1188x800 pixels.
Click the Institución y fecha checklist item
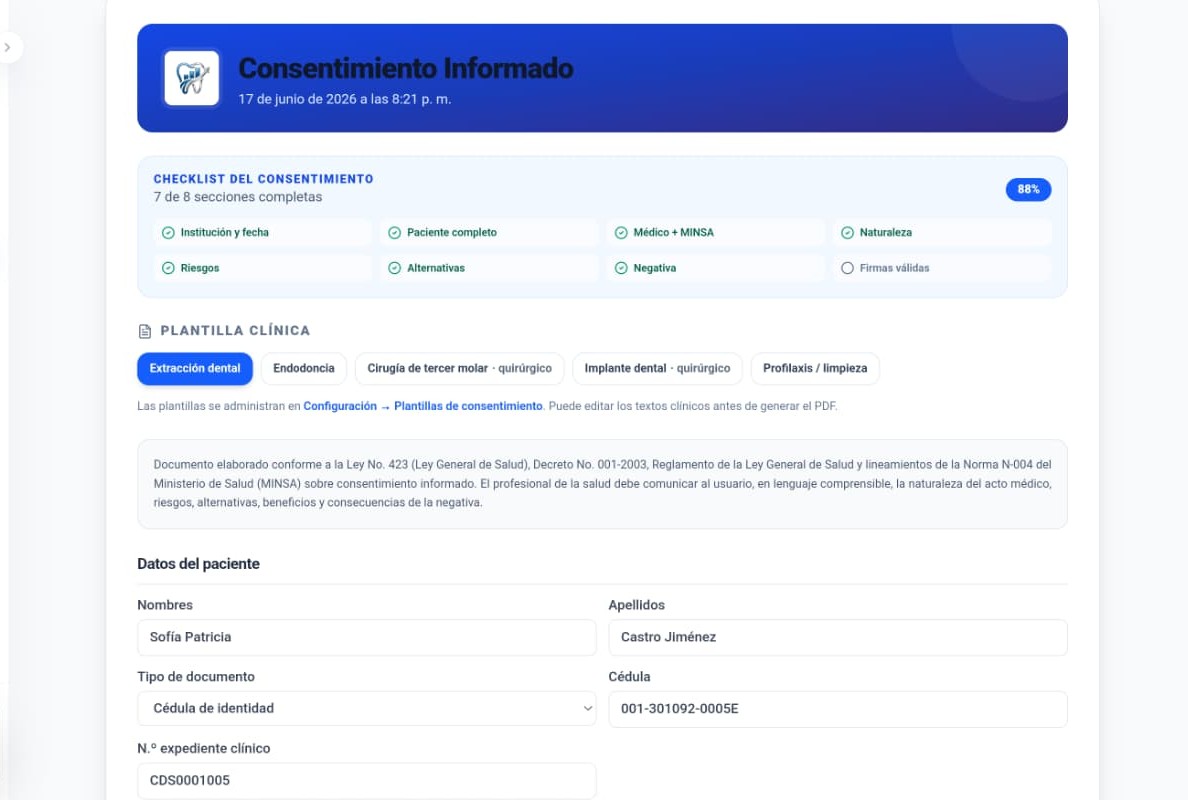click(x=262, y=233)
